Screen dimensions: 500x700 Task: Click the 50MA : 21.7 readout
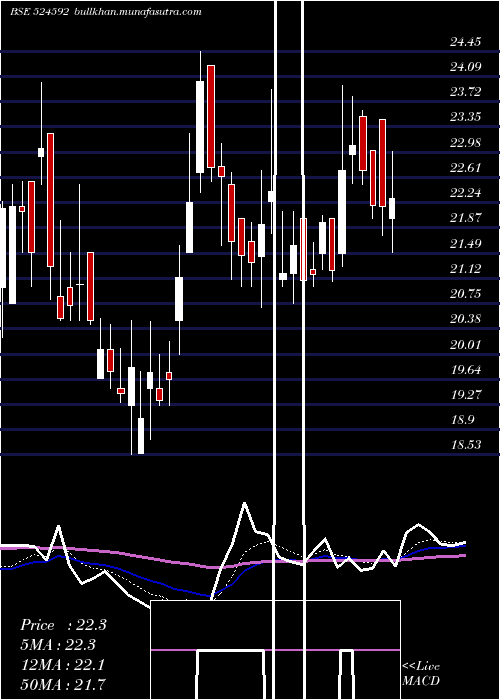(63, 685)
